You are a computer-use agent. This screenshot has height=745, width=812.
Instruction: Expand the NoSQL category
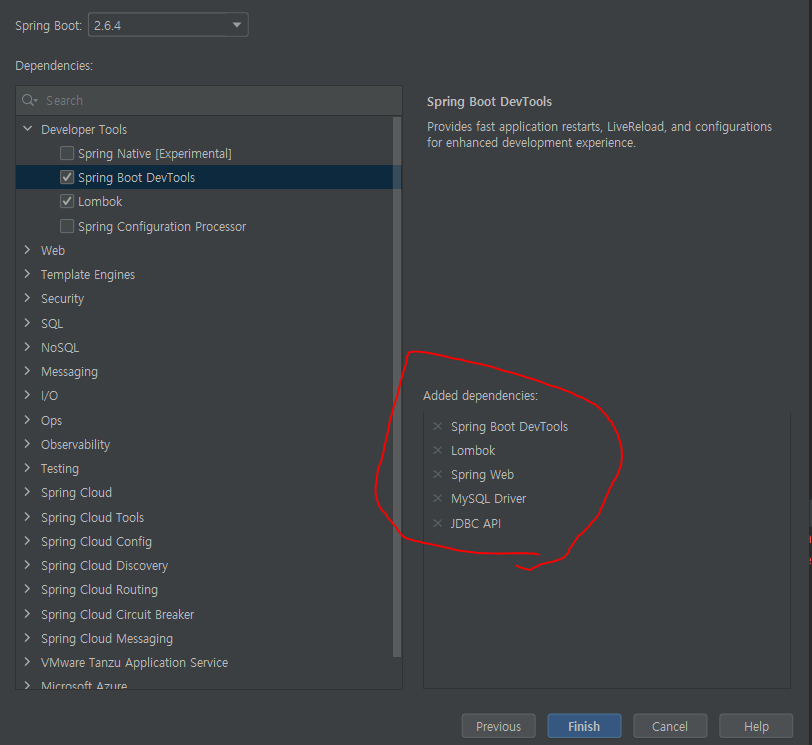27,347
